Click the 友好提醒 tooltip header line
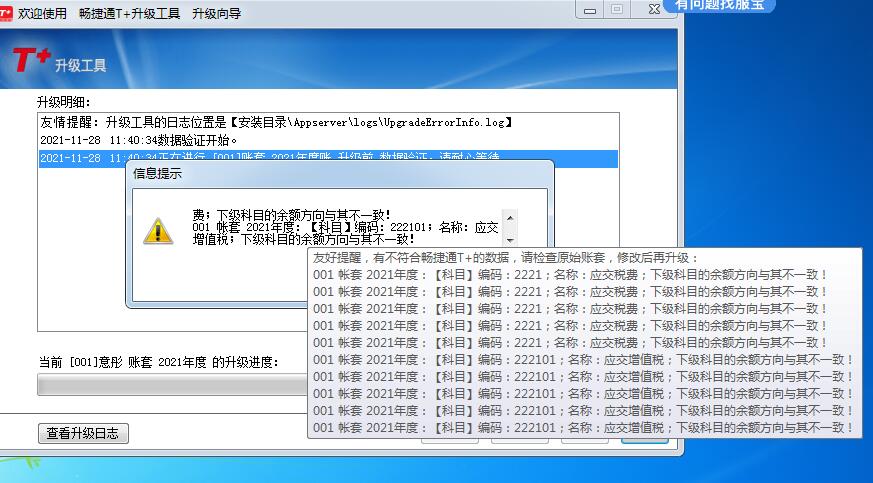 tap(506, 258)
